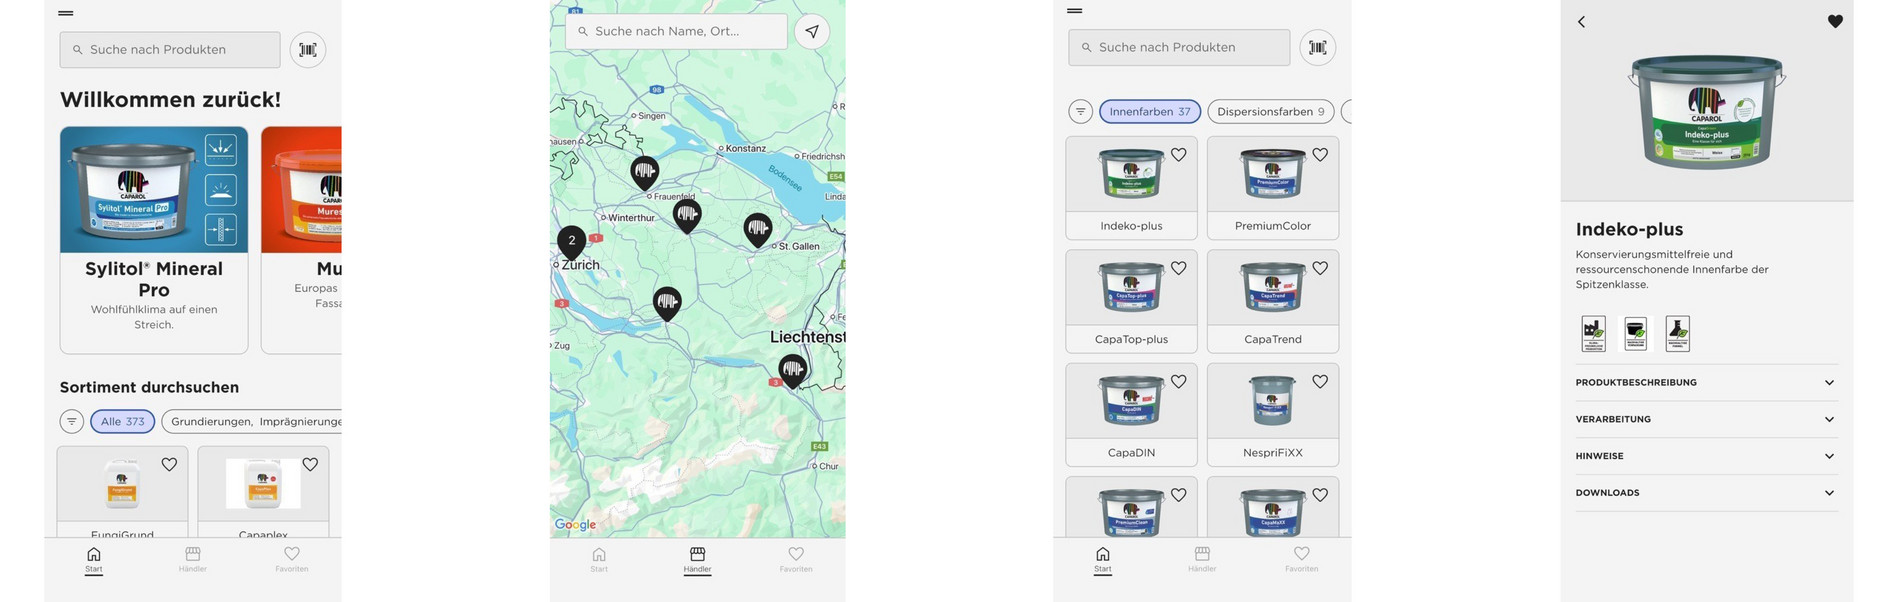Expand the VERARBEITUNG section
This screenshot has width=1900, height=602.
click(x=1706, y=419)
